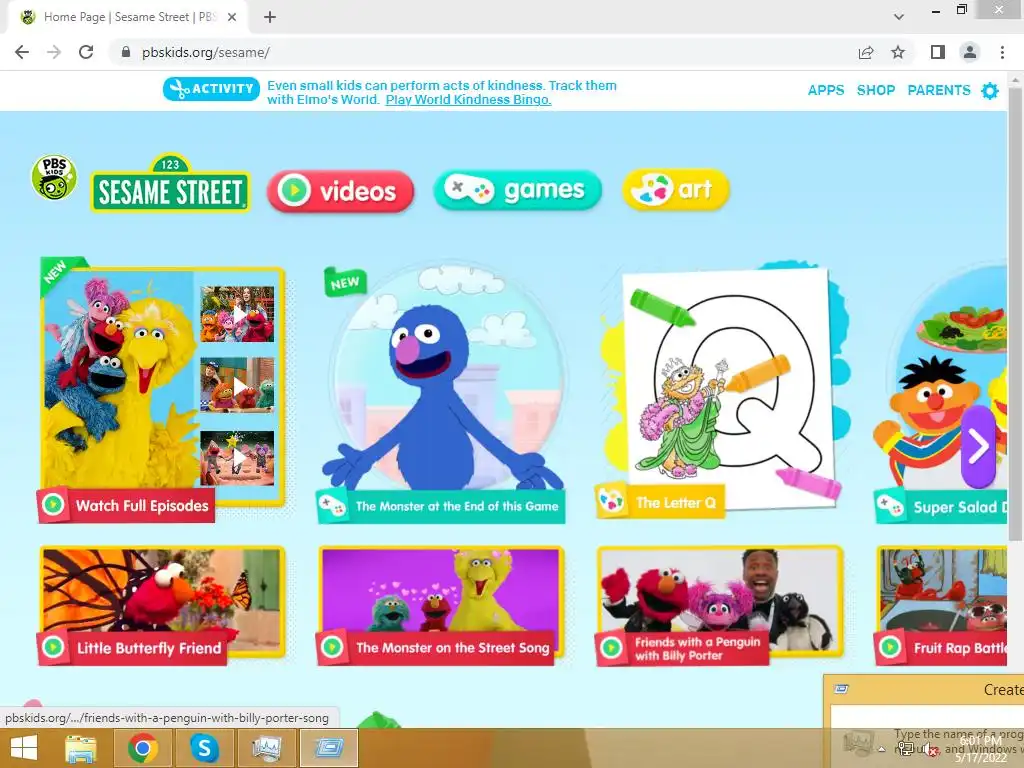Toggle the Chrome side panel
Viewport: 1024px width, 768px height.
(938, 52)
